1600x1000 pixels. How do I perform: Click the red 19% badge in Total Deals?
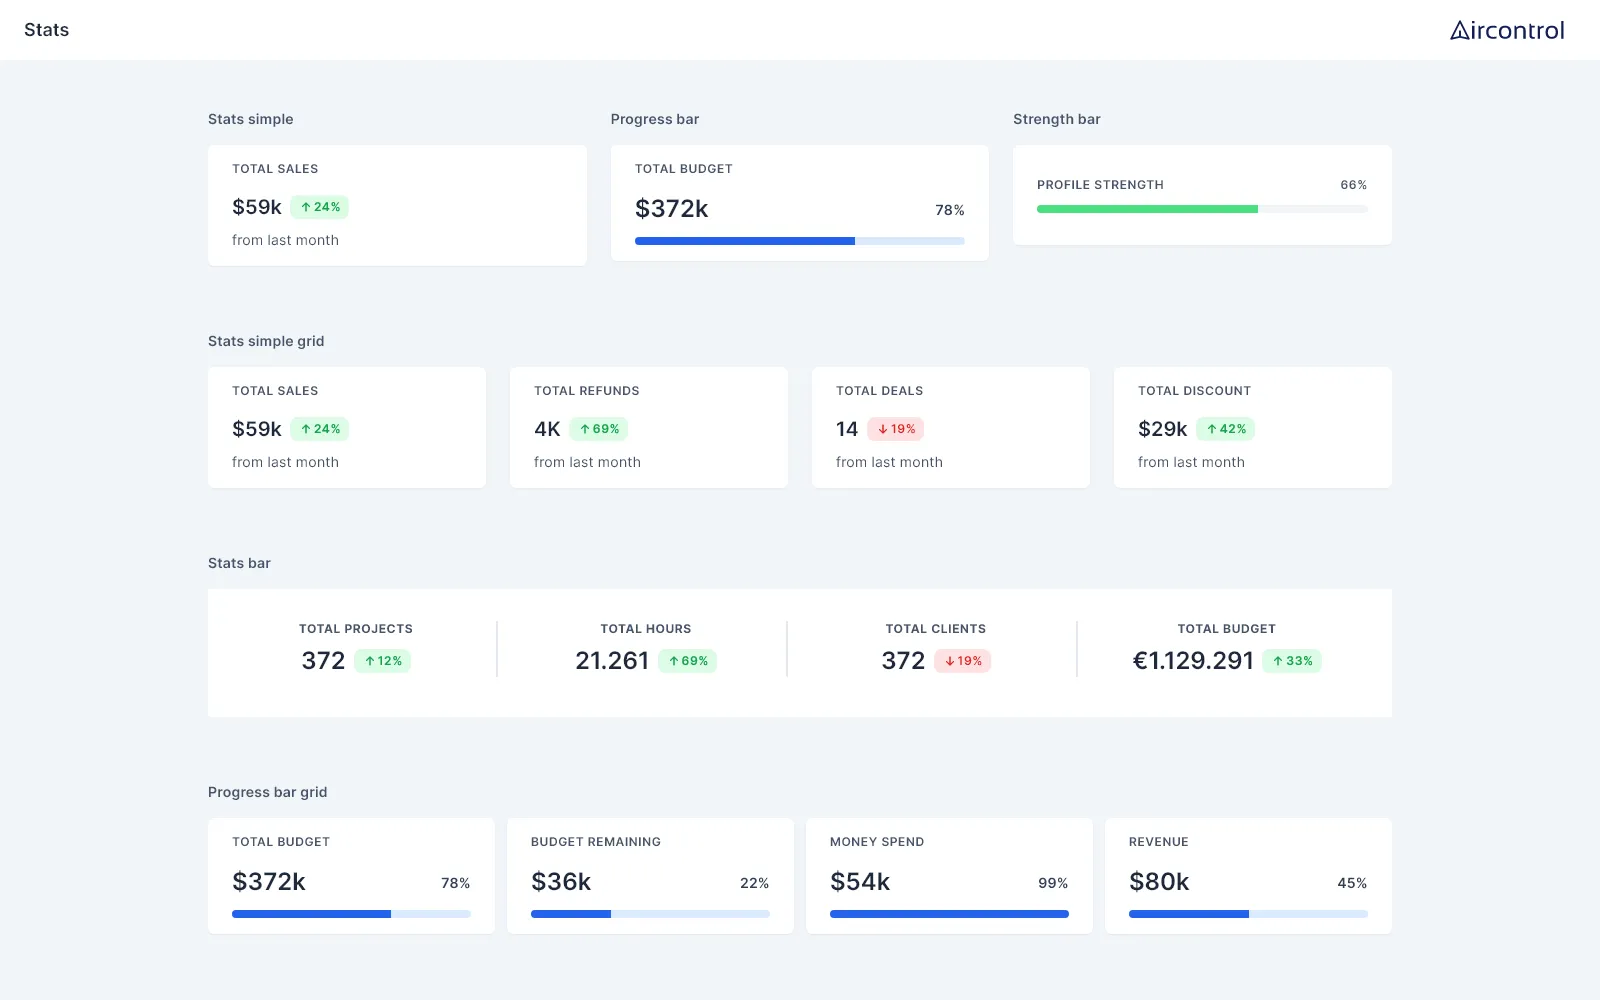coord(896,429)
